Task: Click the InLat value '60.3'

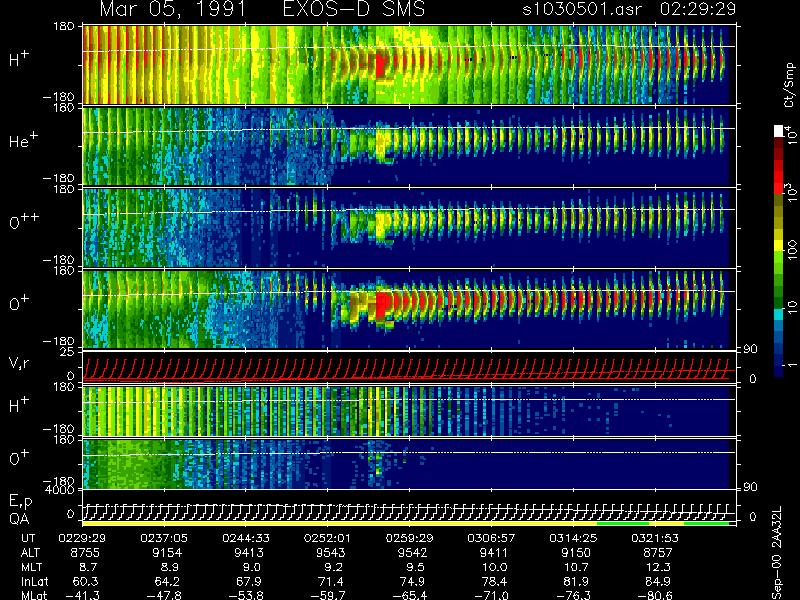Action: [x=86, y=582]
